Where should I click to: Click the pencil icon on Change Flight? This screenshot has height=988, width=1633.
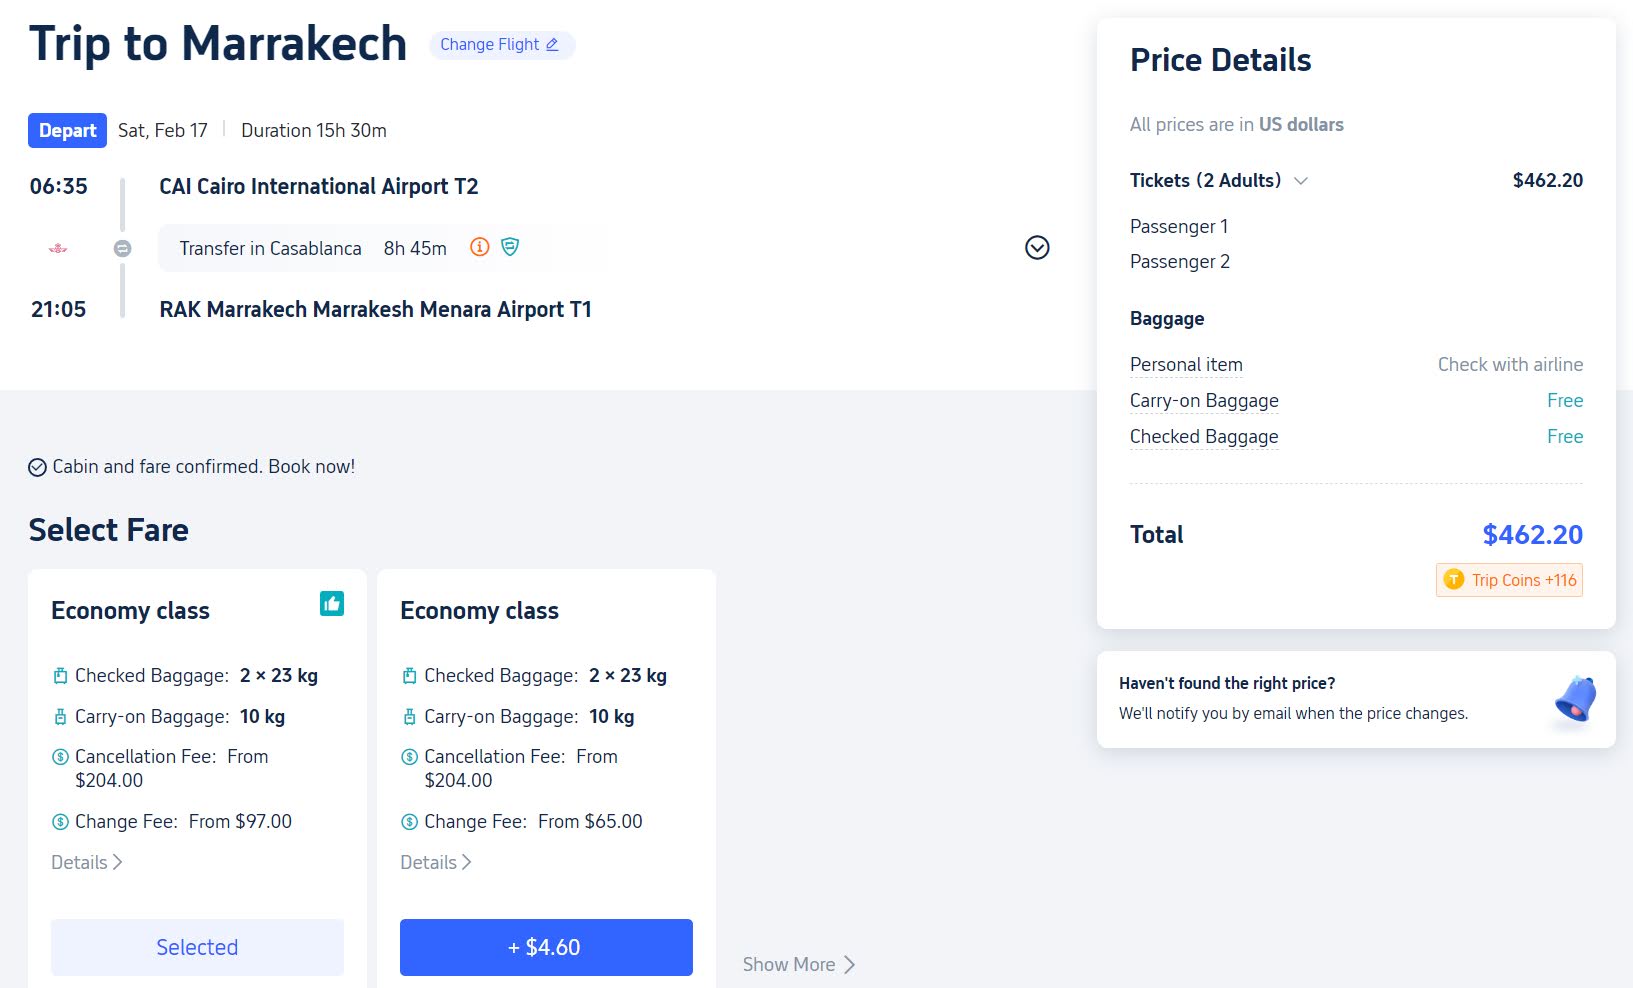[x=553, y=44]
